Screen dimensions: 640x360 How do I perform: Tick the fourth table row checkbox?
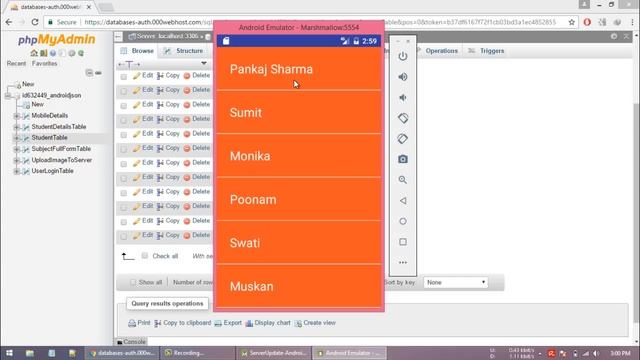[124, 120]
